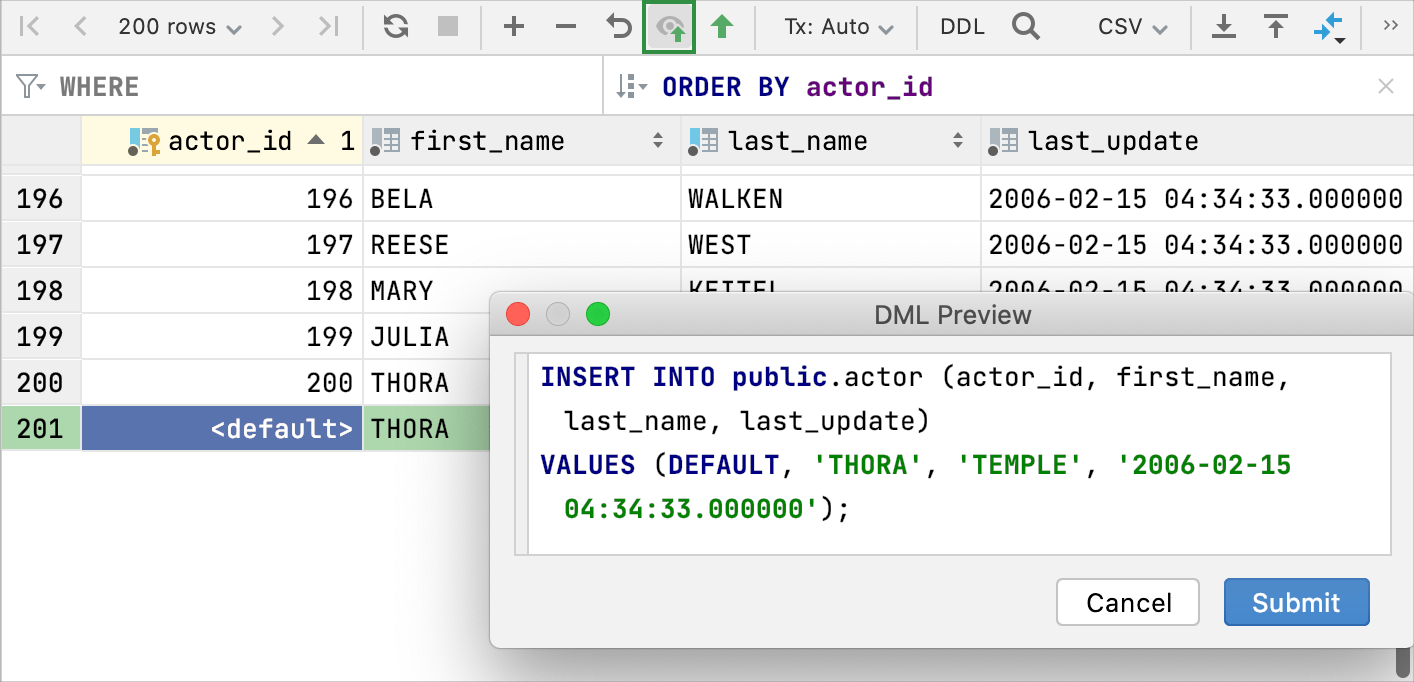The height and width of the screenshot is (682, 1414).
Task: Select the WEST last name cell
Action: [x=831, y=245]
